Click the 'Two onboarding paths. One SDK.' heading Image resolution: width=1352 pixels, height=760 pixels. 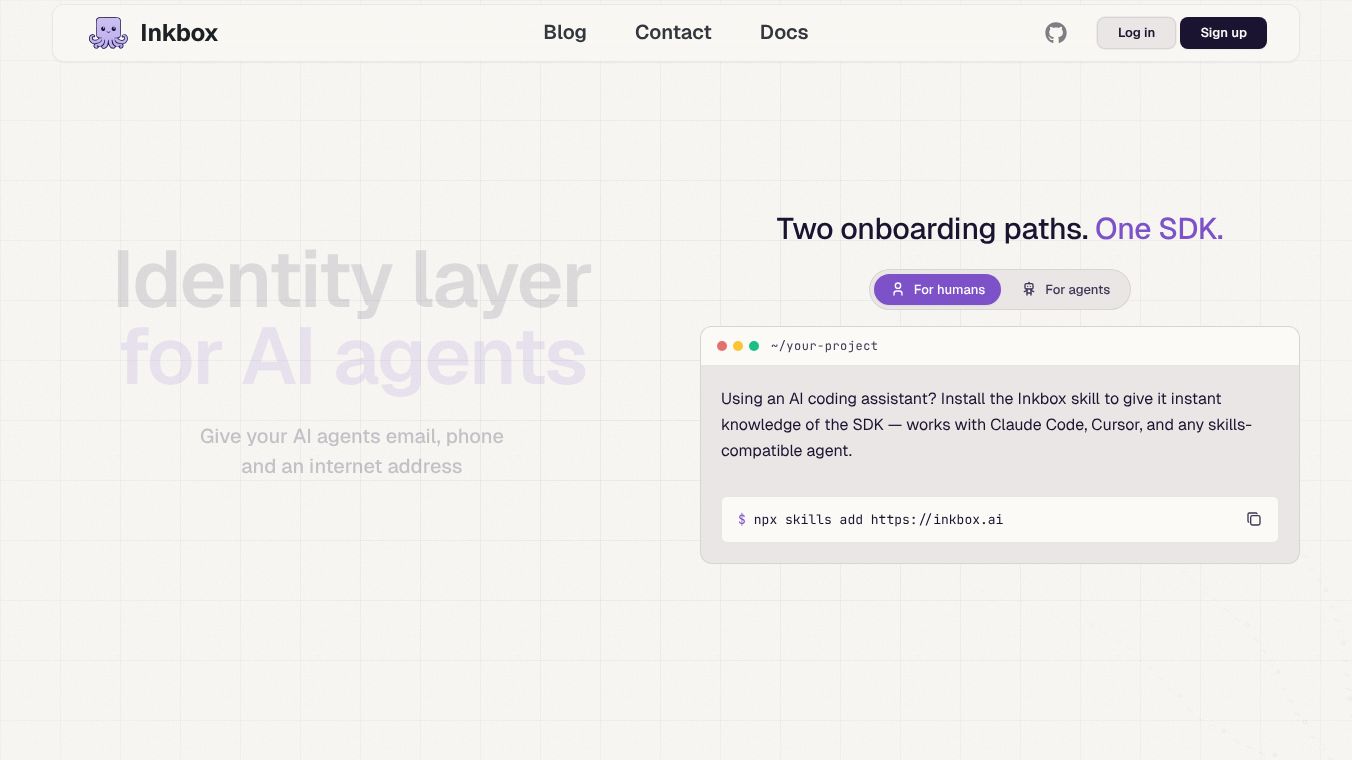click(1000, 229)
